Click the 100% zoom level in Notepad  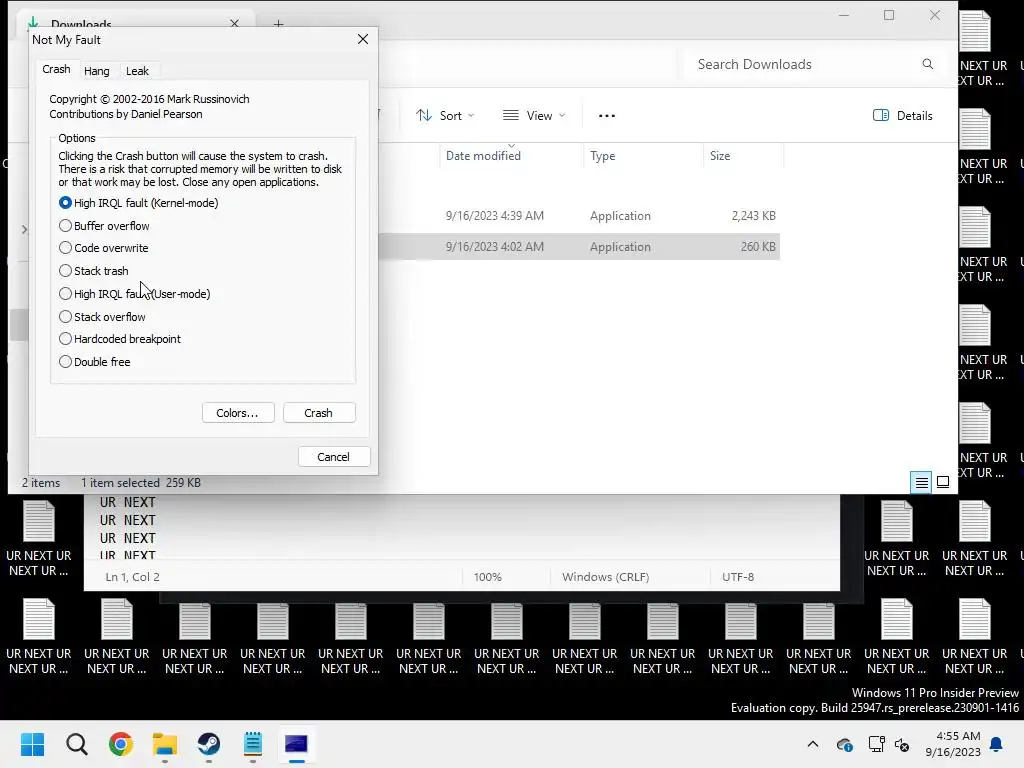tap(488, 577)
